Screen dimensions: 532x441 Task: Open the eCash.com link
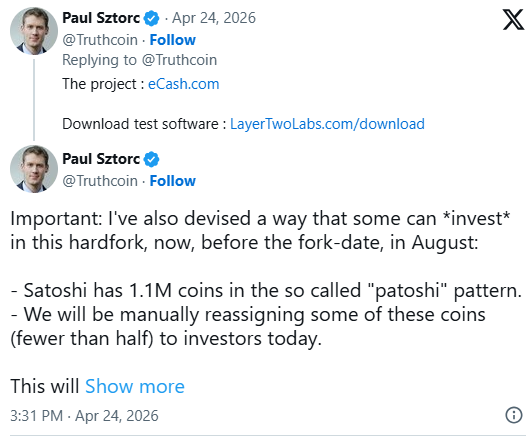point(184,84)
